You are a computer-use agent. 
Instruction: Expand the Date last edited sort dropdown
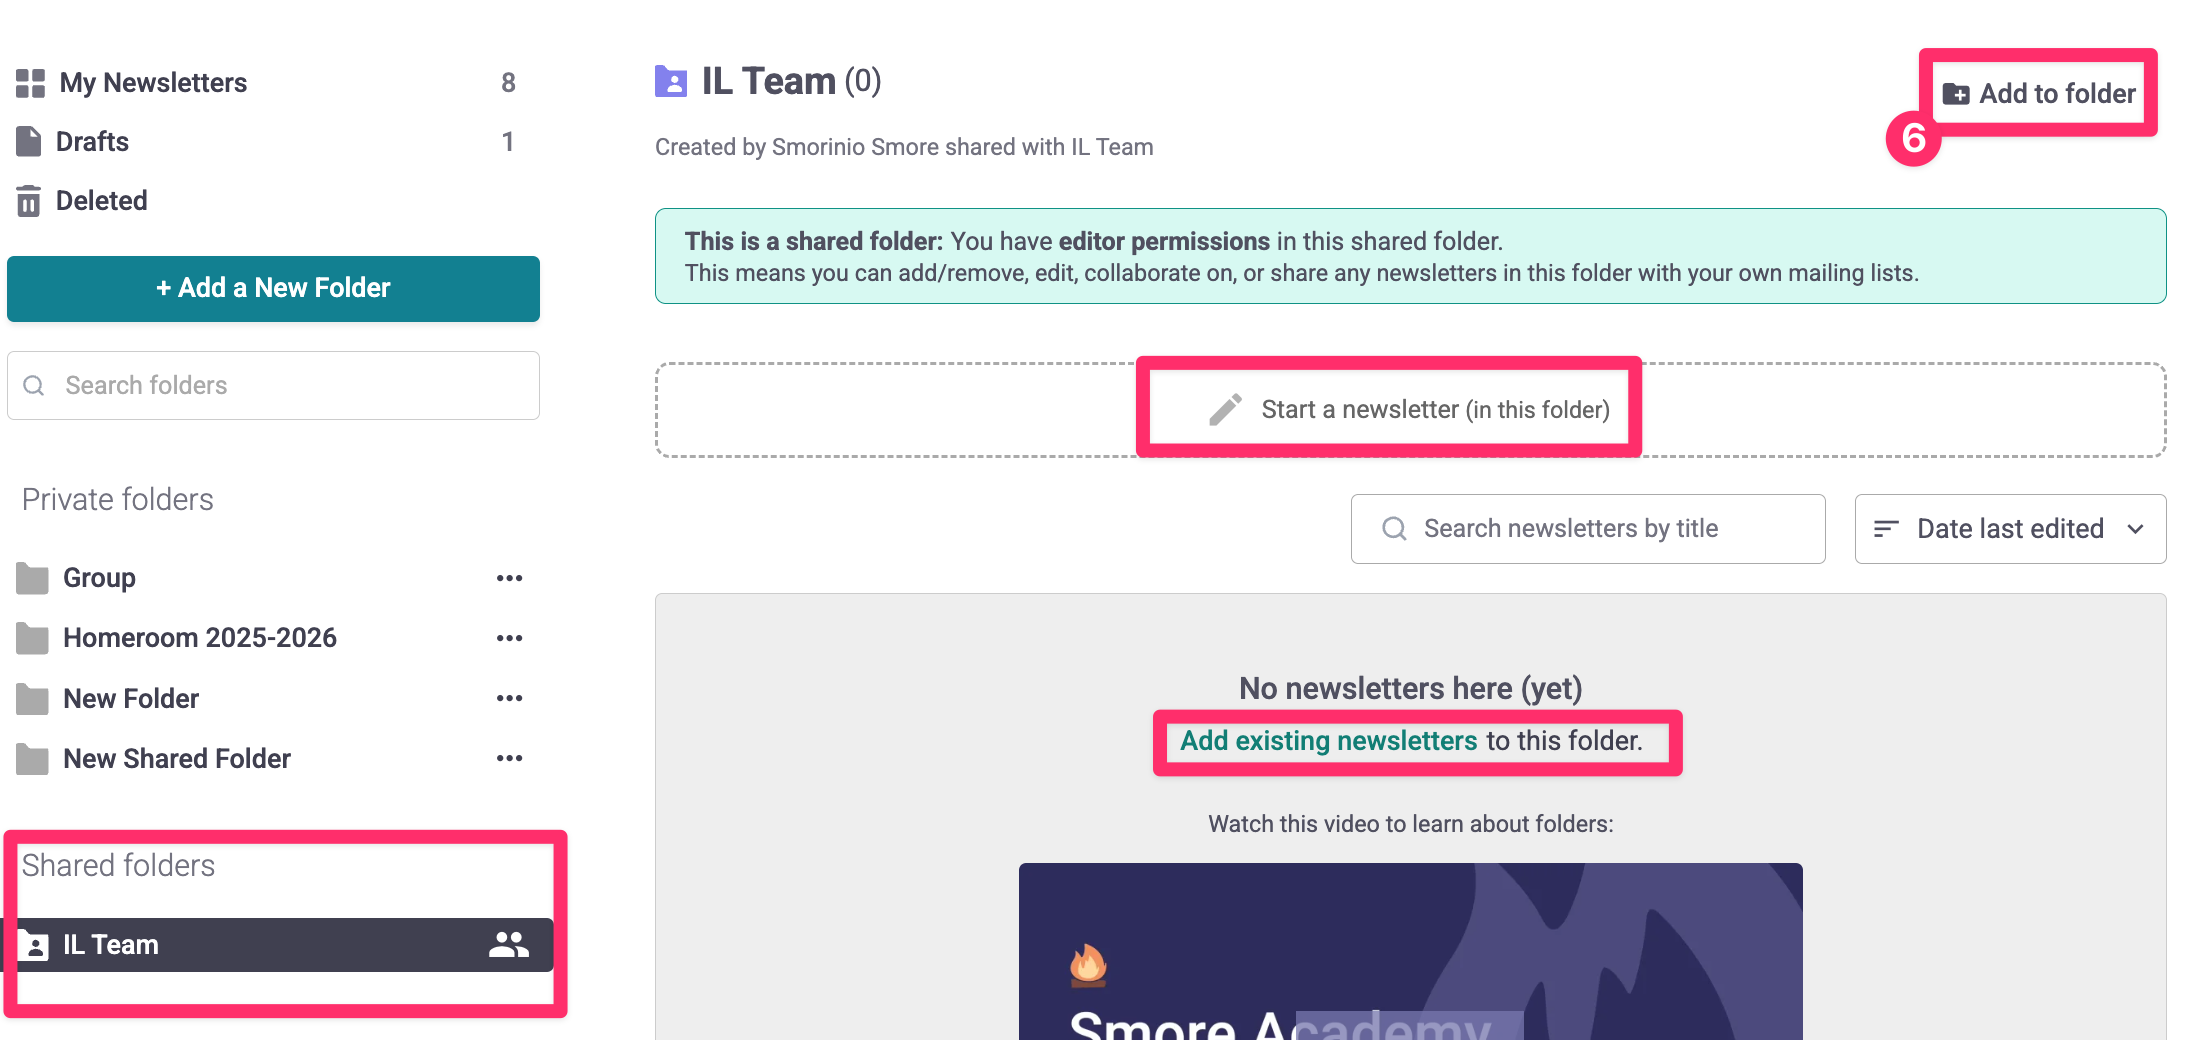pos(2010,529)
